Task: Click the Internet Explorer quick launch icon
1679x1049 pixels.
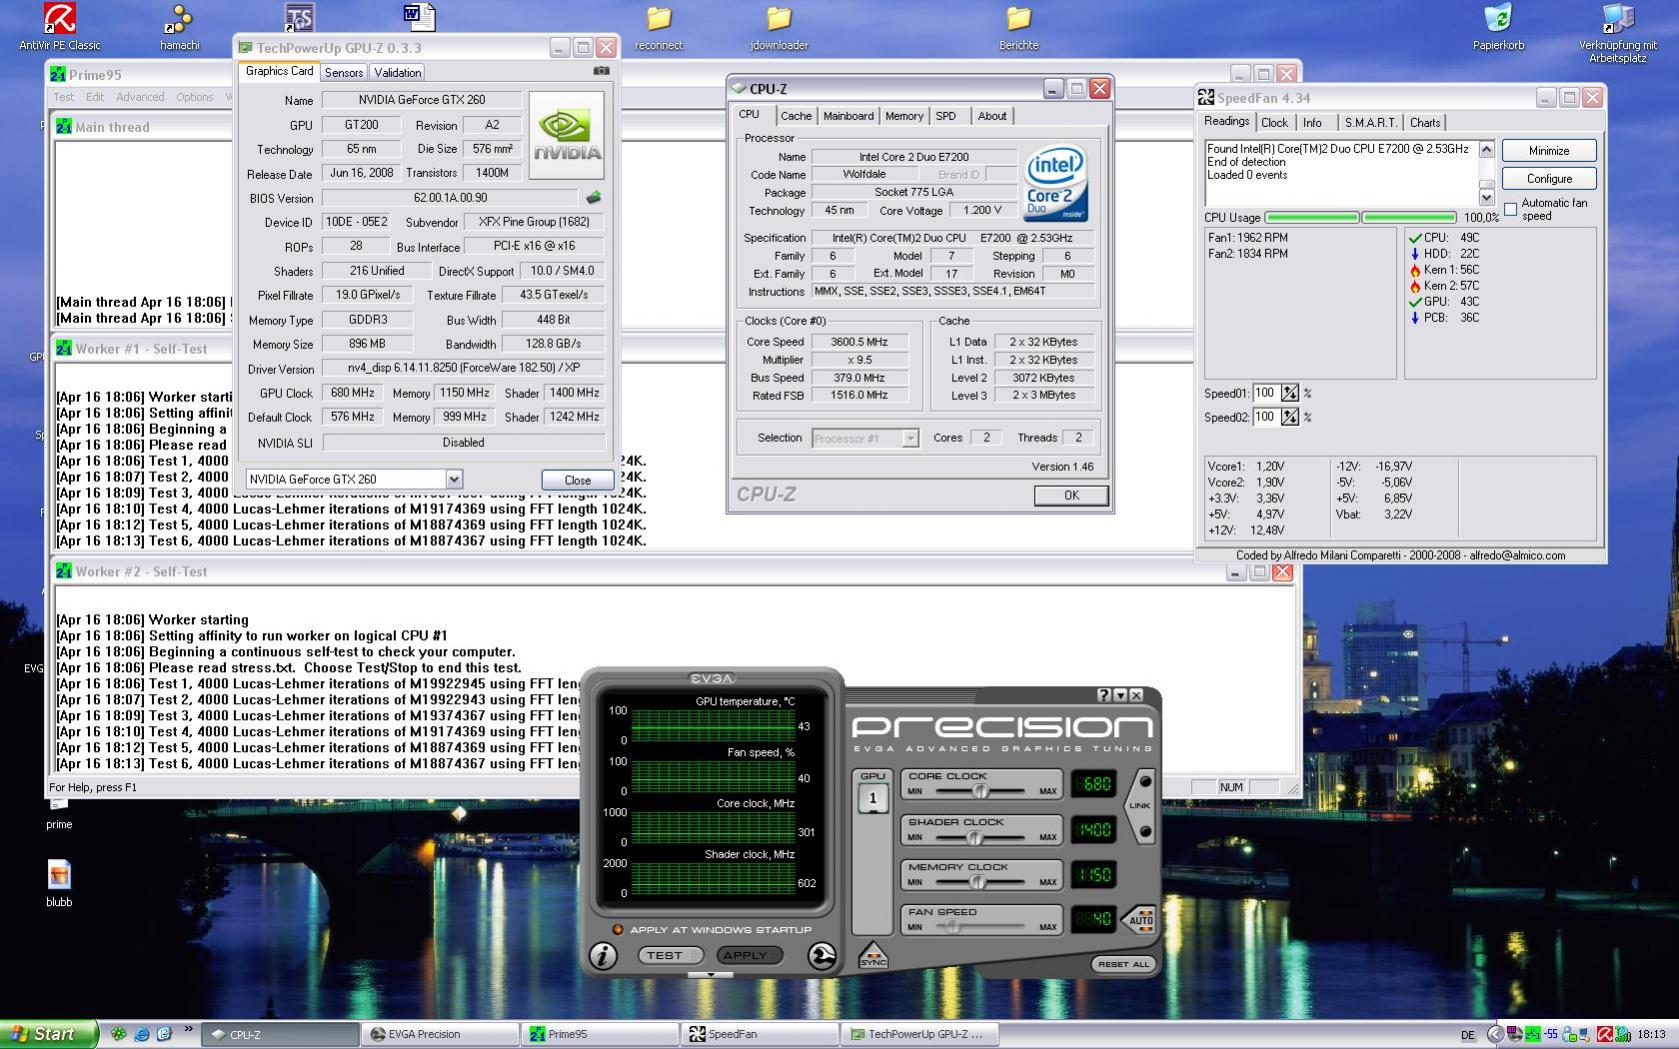Action: tap(141, 1034)
